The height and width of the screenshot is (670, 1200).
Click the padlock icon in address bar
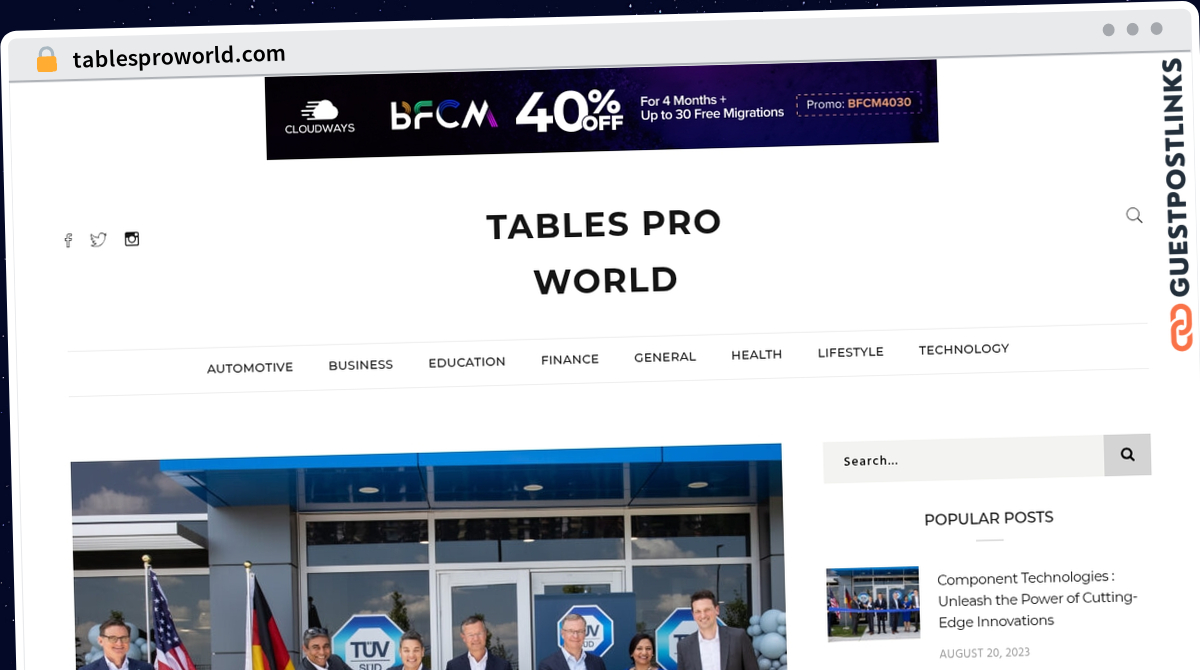(x=46, y=60)
